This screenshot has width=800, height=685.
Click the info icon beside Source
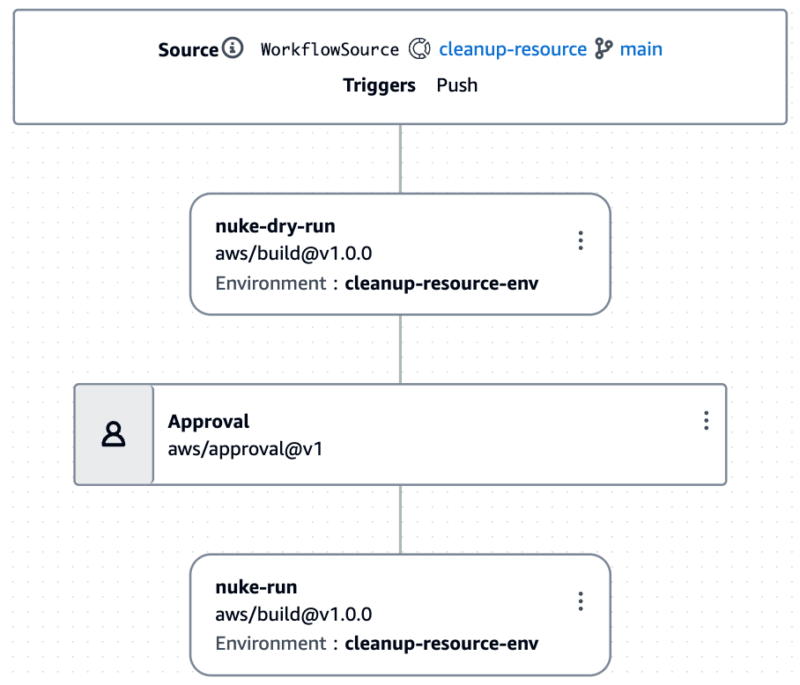point(233,48)
